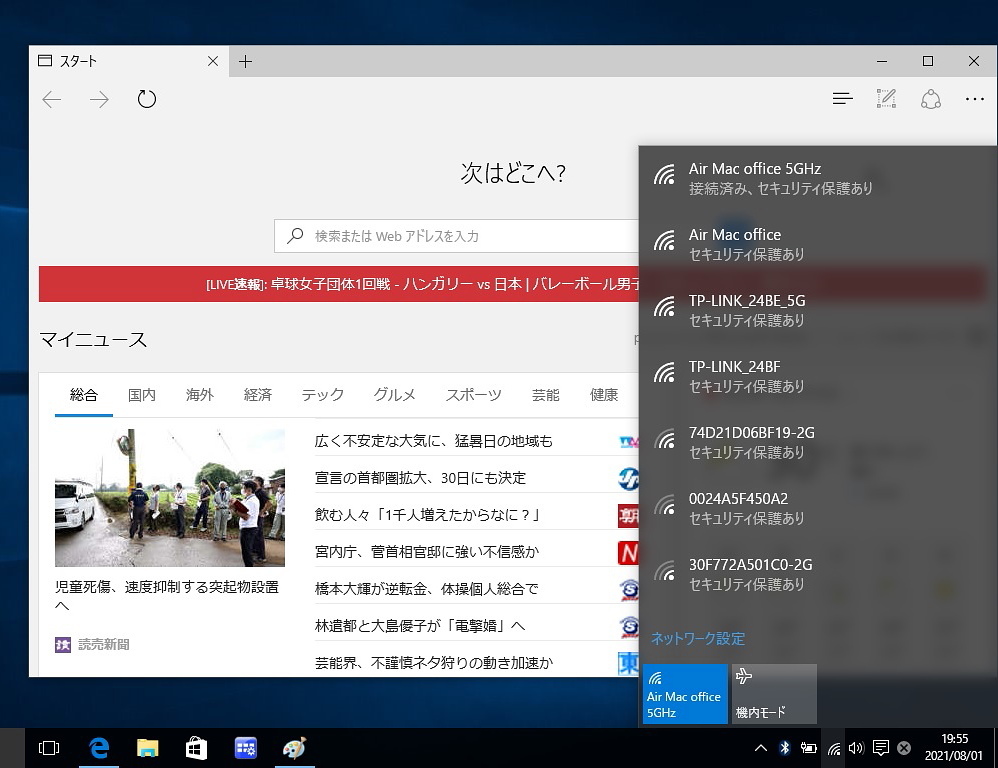Image resolution: width=998 pixels, height=768 pixels.
Task: Open headline 飲む人々「1千人増えたからなに？」
Action: (x=427, y=515)
